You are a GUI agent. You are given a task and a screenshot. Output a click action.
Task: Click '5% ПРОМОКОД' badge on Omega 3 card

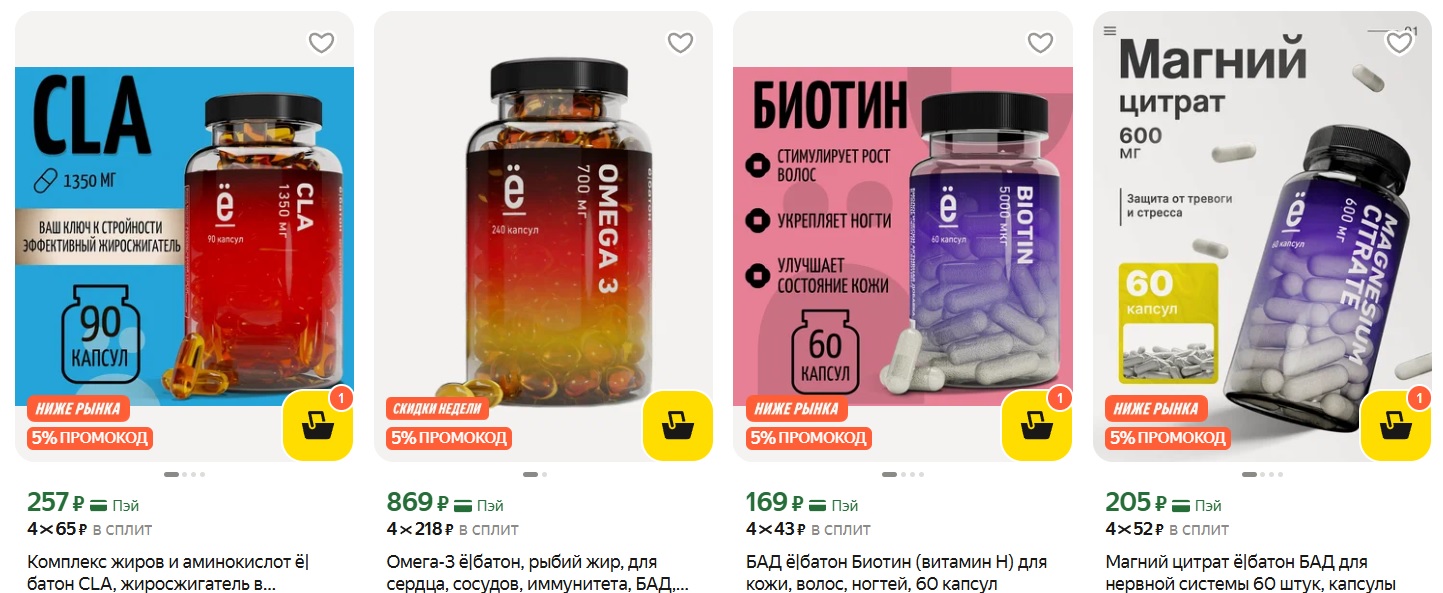(x=448, y=438)
